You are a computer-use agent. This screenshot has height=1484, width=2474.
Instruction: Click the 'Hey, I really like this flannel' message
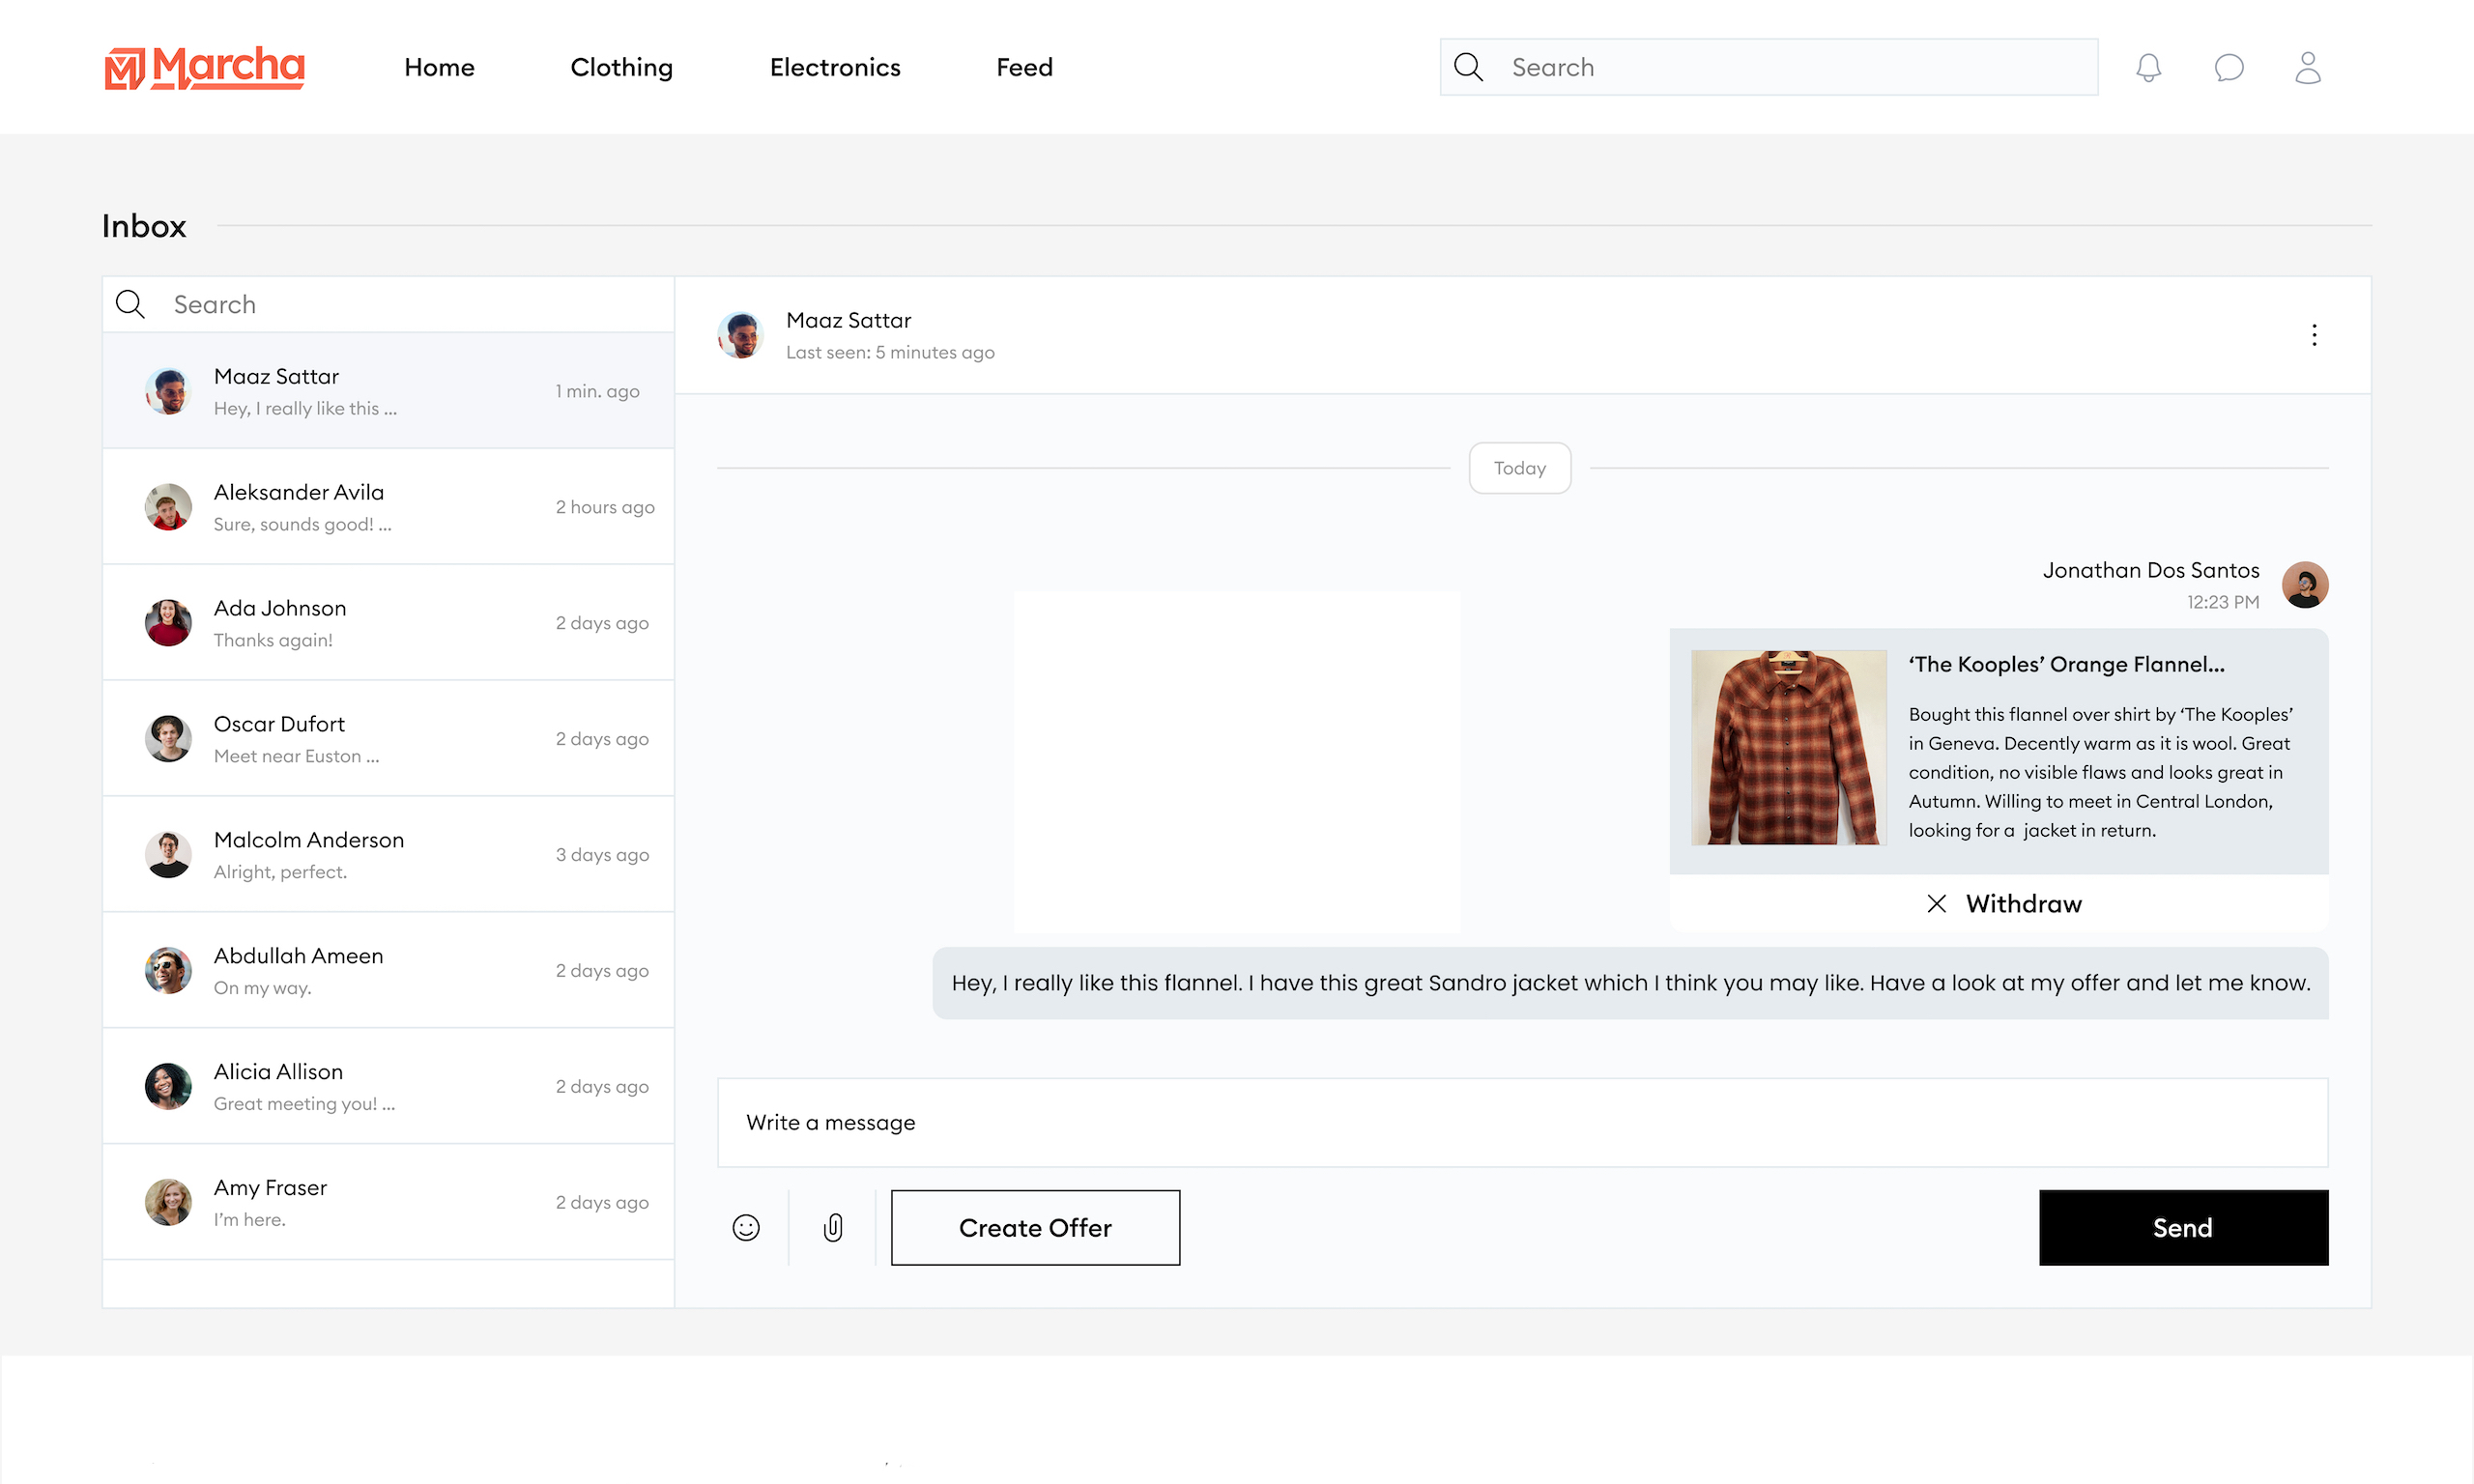(1630, 983)
